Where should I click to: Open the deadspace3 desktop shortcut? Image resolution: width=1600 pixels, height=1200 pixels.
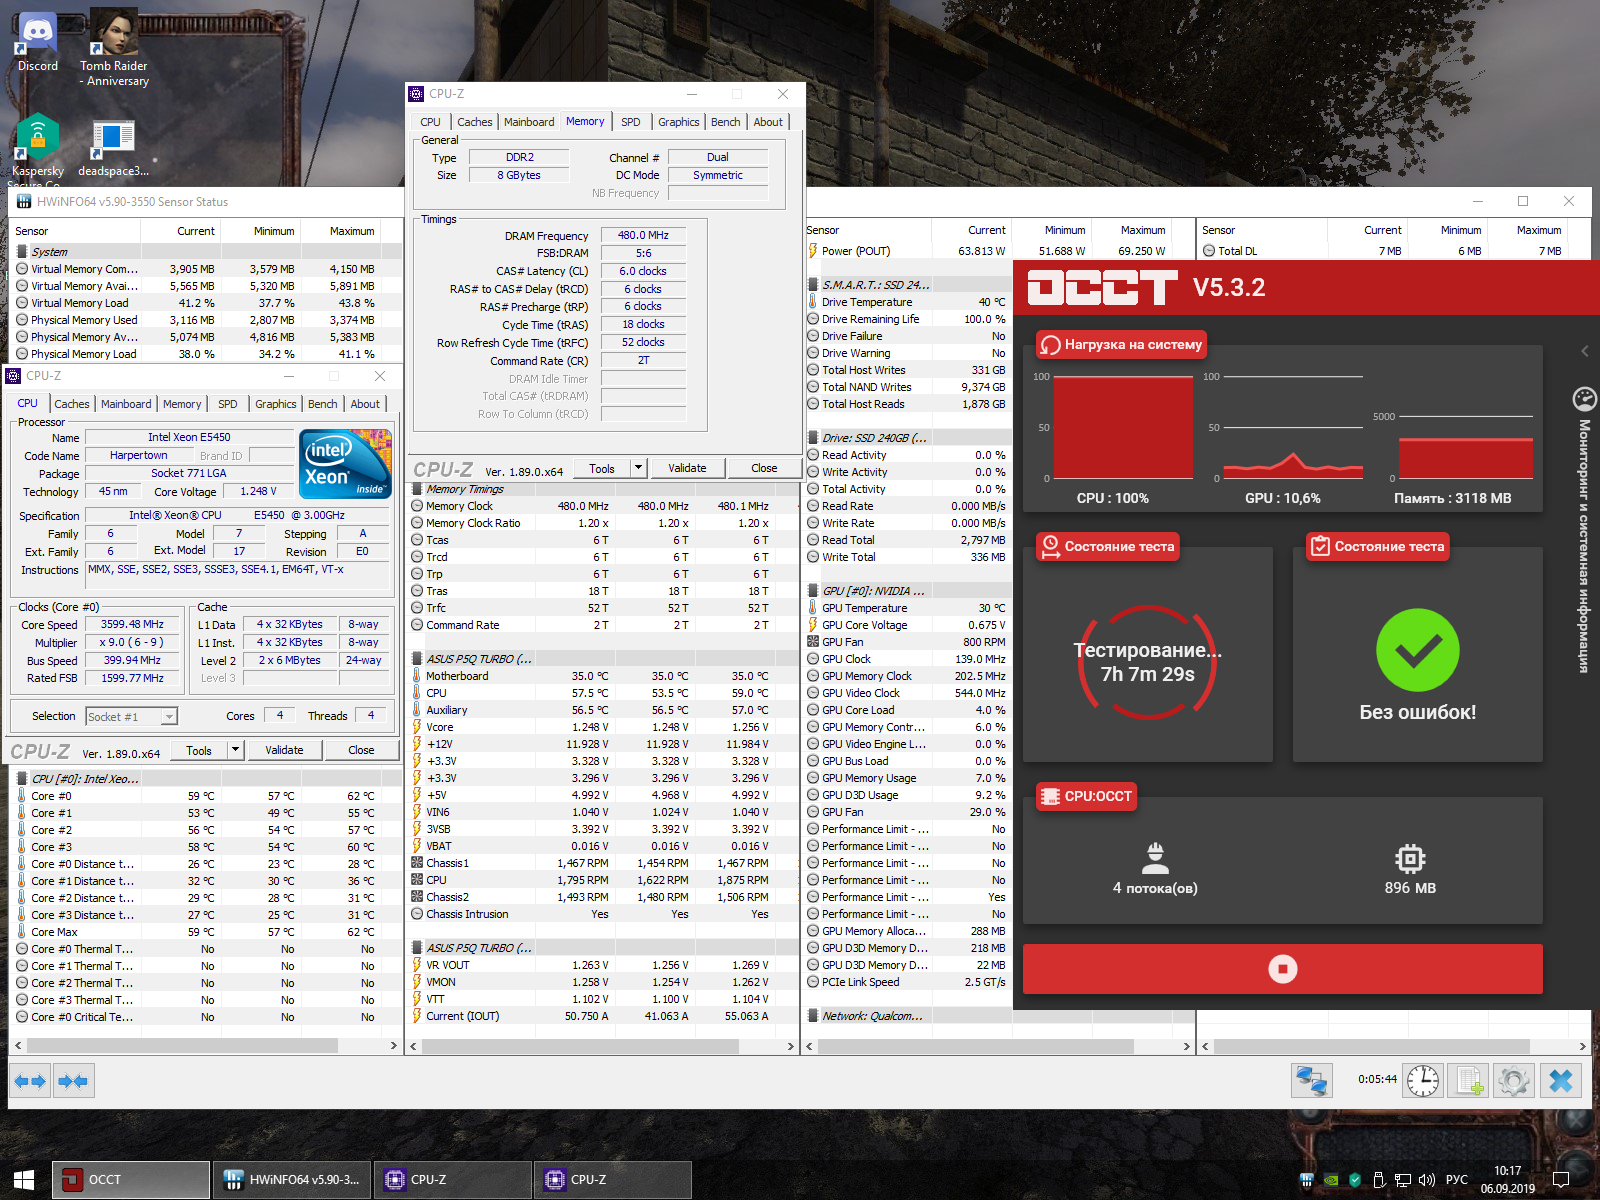(113, 148)
